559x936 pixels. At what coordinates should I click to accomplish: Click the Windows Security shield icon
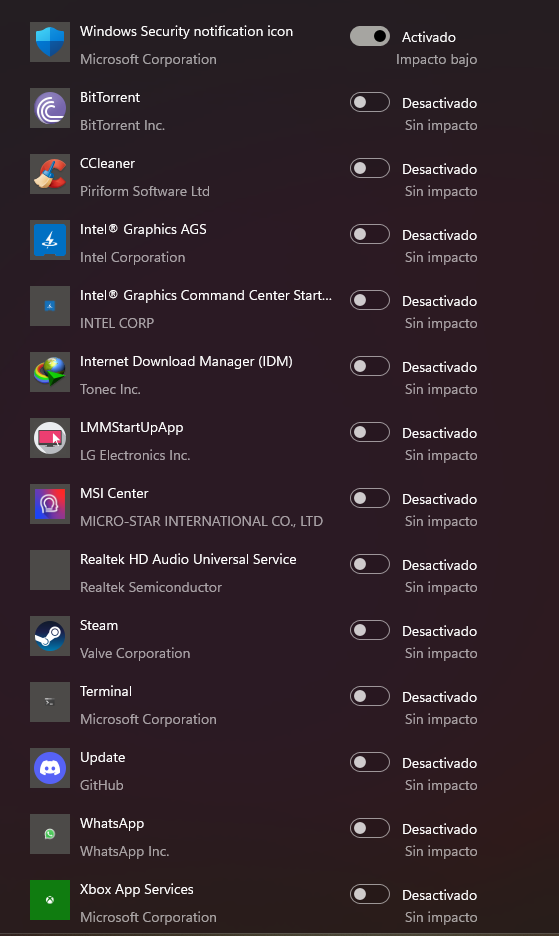coord(50,42)
